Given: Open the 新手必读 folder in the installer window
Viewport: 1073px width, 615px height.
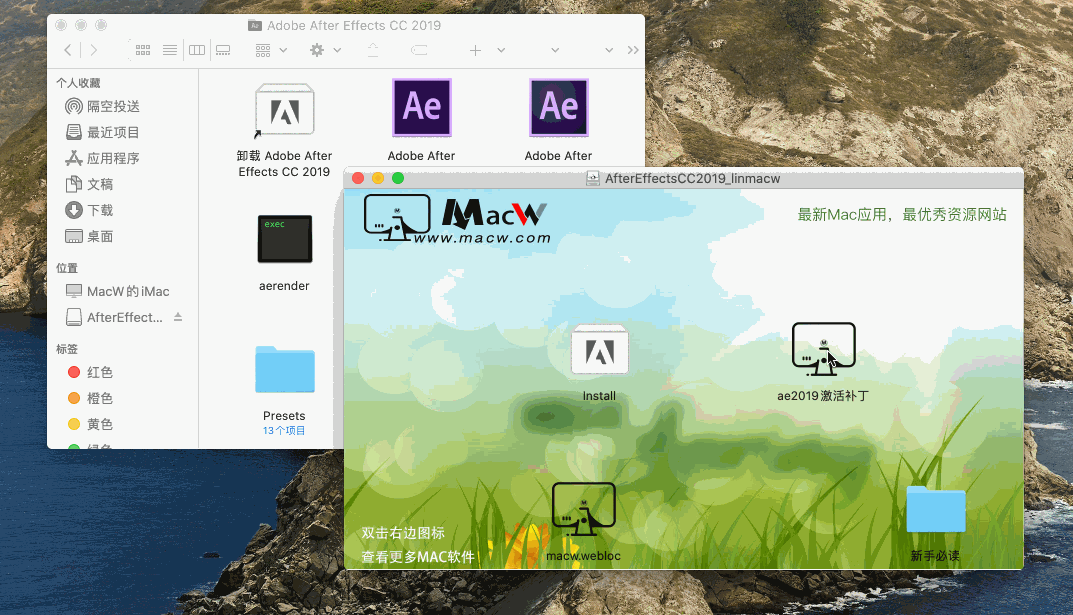Looking at the screenshot, I should click(935, 510).
